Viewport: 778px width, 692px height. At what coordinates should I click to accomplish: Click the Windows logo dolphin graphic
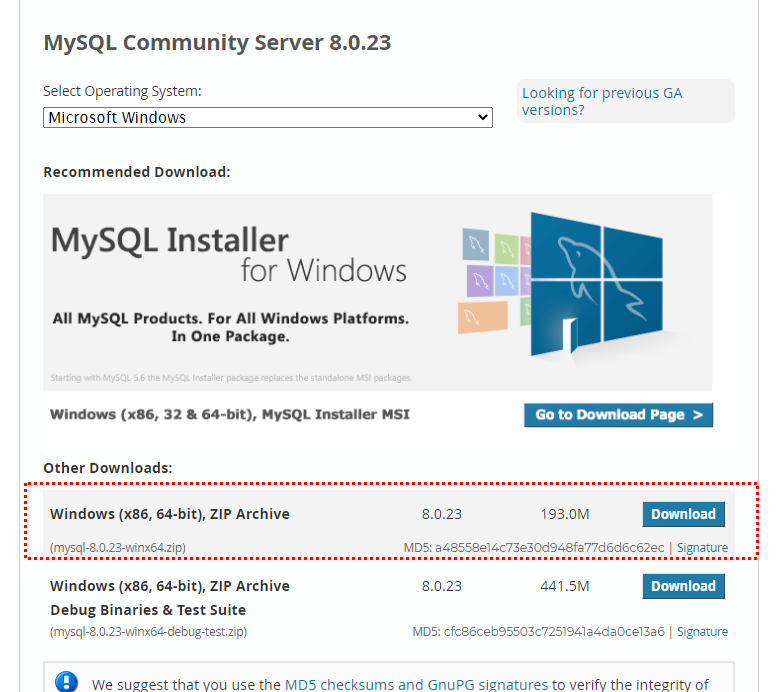pyautogui.click(x=596, y=284)
